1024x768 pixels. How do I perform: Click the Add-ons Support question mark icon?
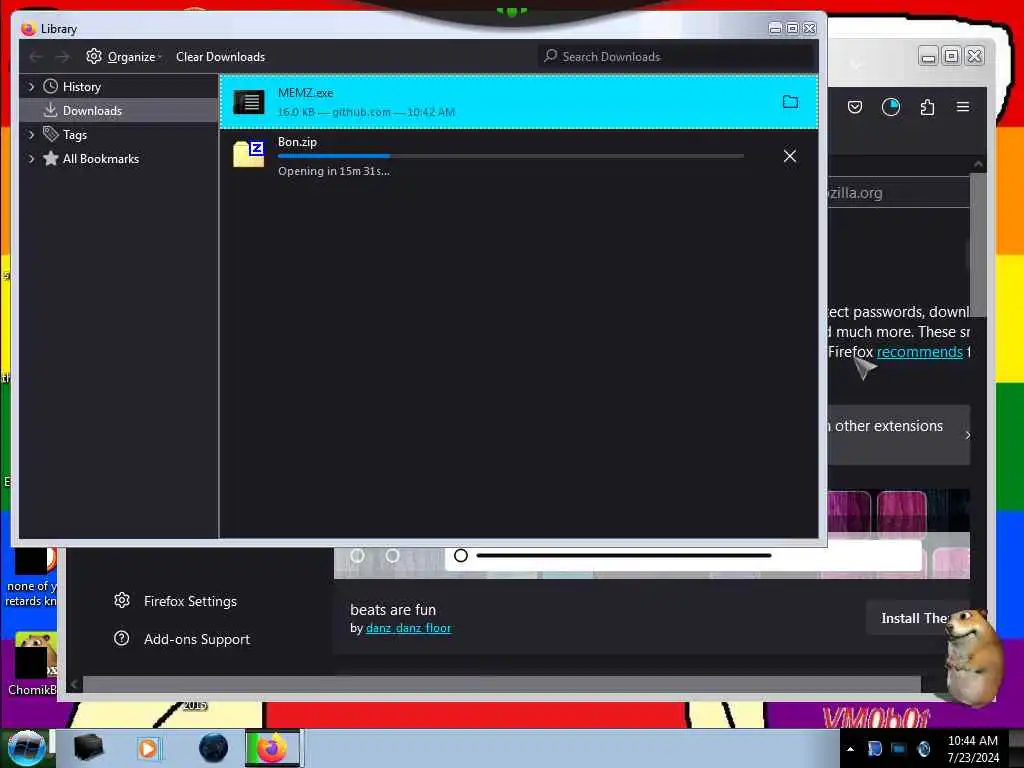point(121,638)
